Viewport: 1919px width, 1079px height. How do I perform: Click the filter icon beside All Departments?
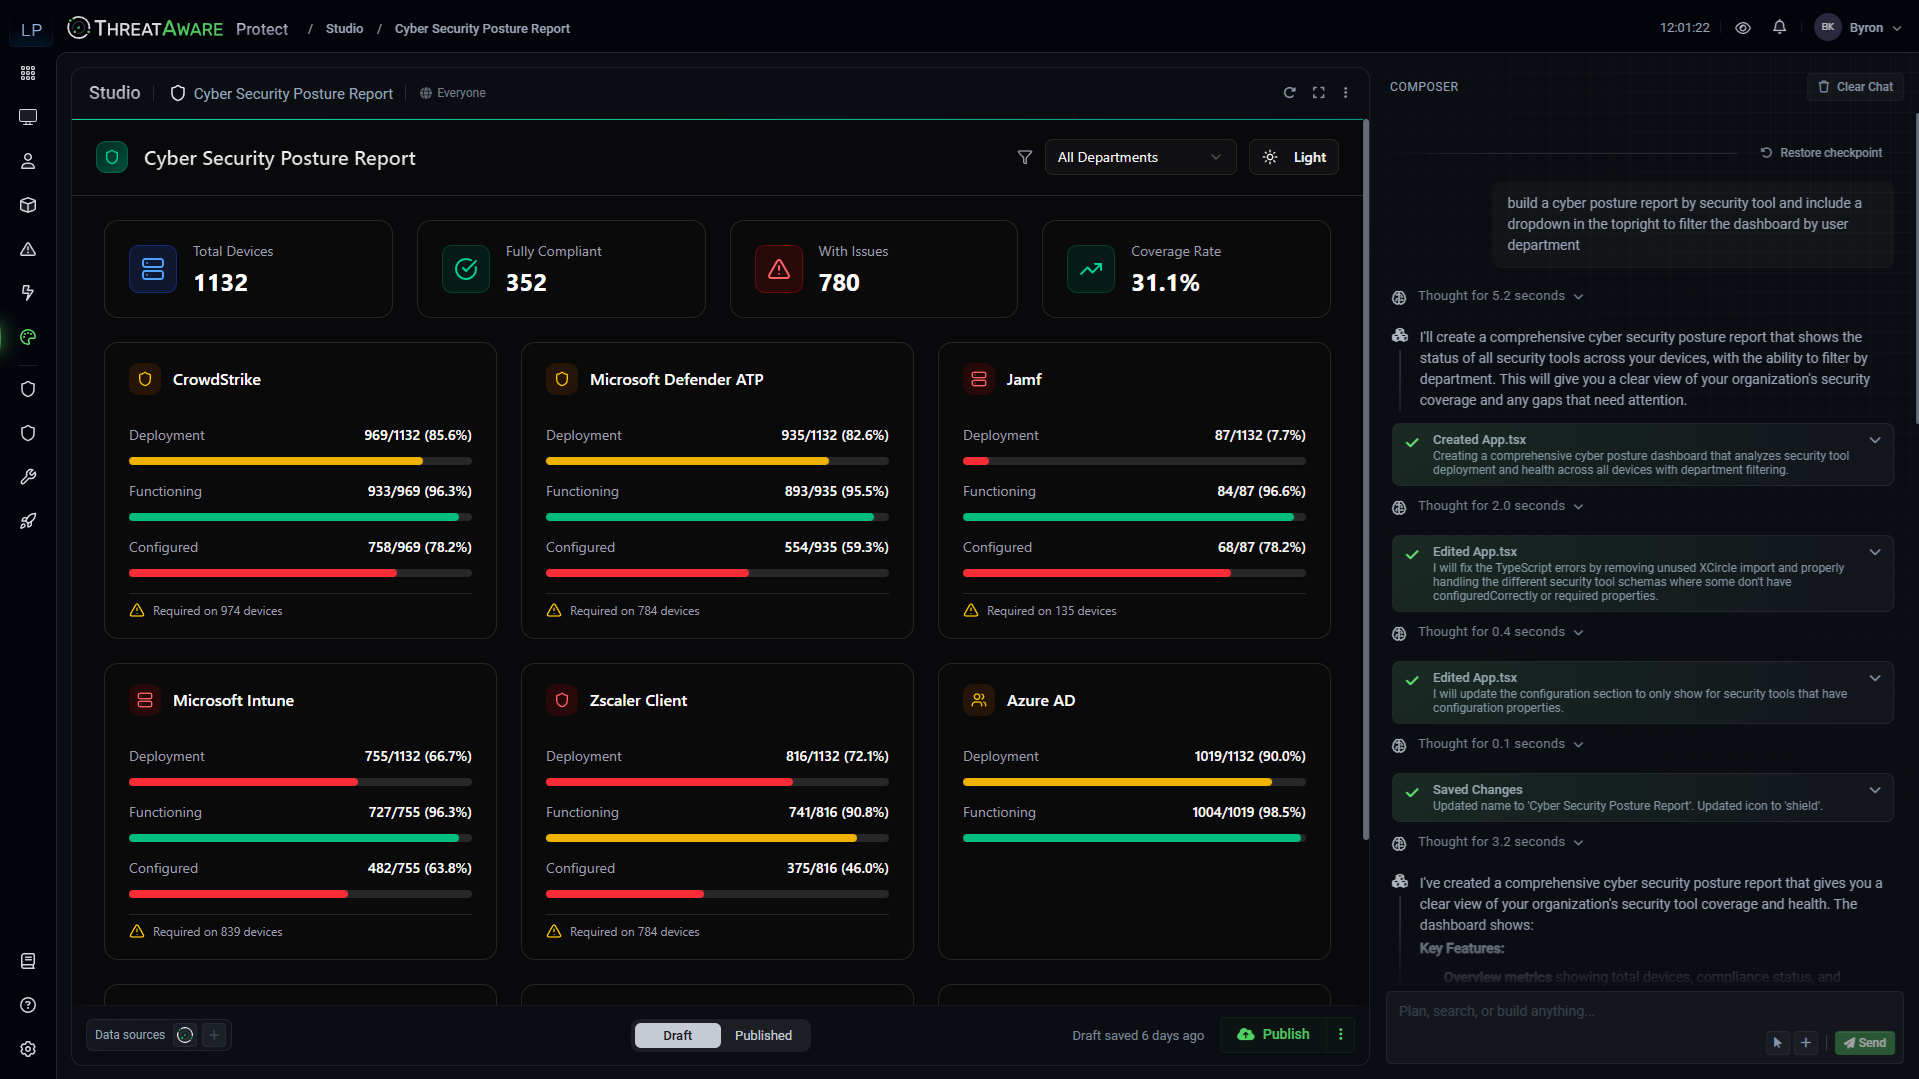click(x=1025, y=157)
